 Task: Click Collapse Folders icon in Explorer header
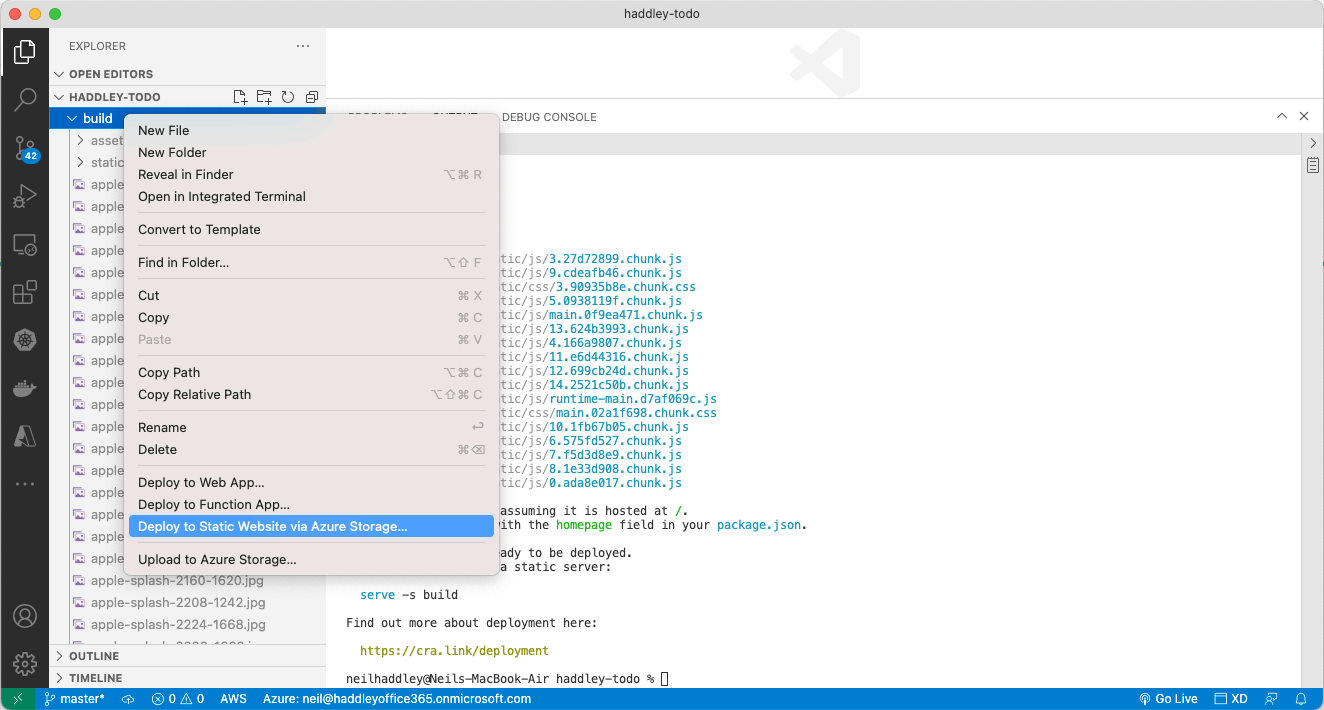[312, 97]
